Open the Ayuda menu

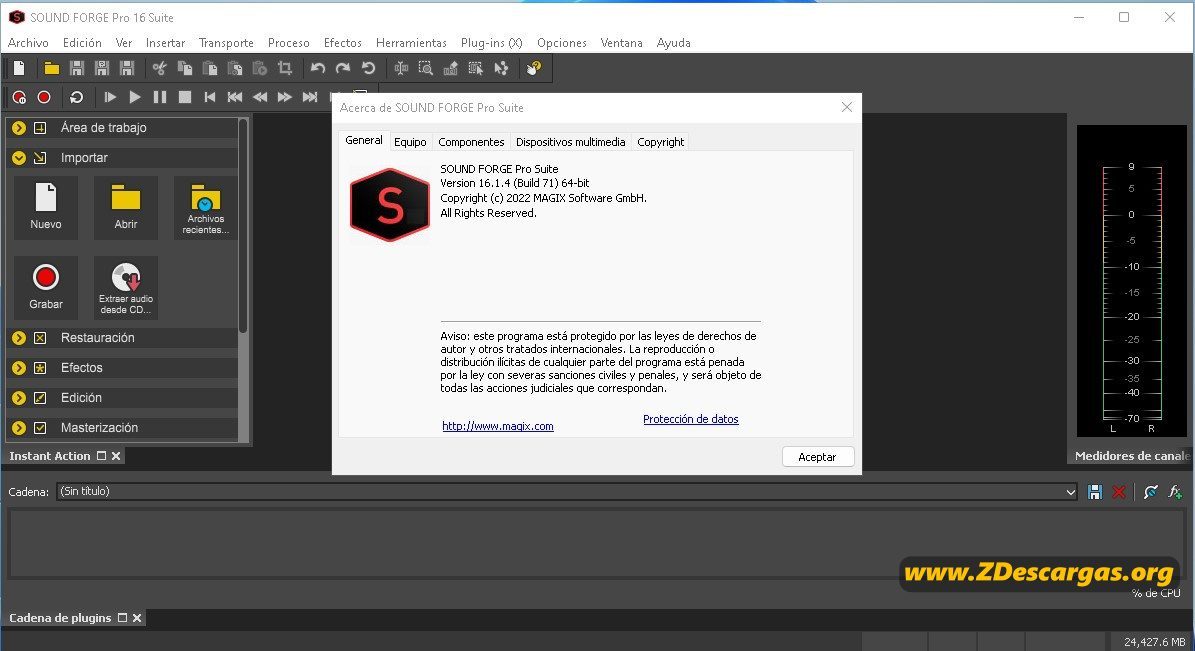[x=674, y=43]
